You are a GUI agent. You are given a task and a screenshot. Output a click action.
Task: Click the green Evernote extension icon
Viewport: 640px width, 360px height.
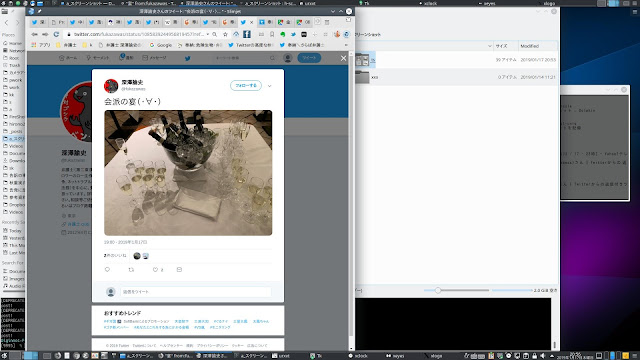coord(282,34)
